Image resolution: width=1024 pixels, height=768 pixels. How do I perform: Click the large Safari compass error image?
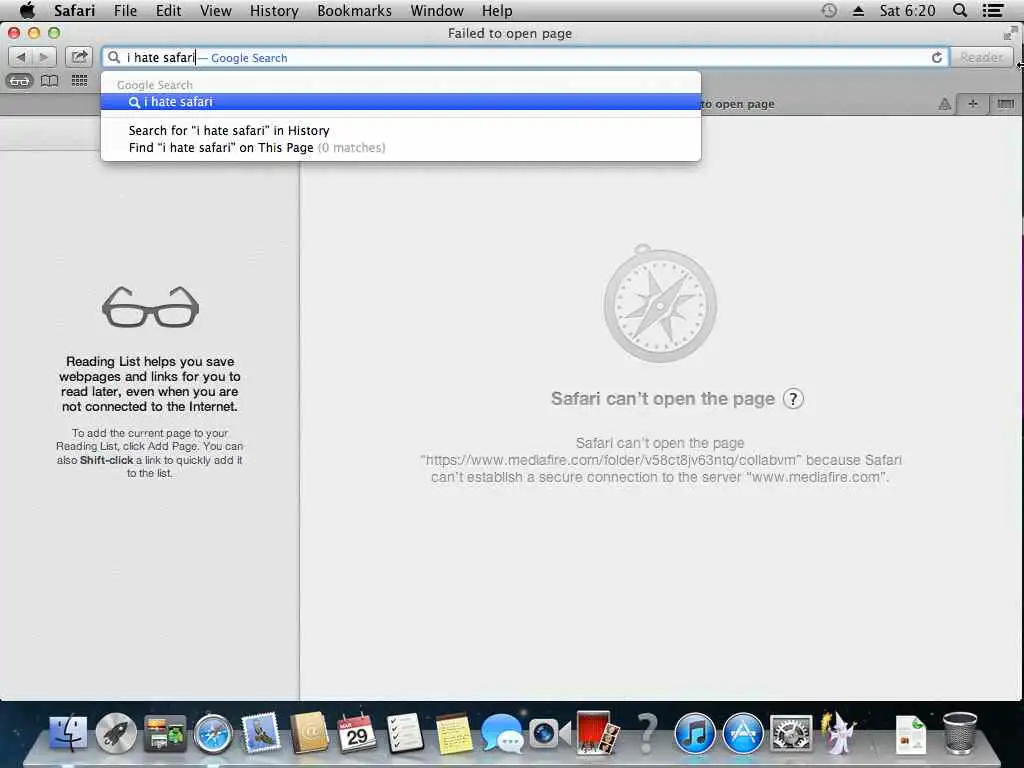point(660,304)
